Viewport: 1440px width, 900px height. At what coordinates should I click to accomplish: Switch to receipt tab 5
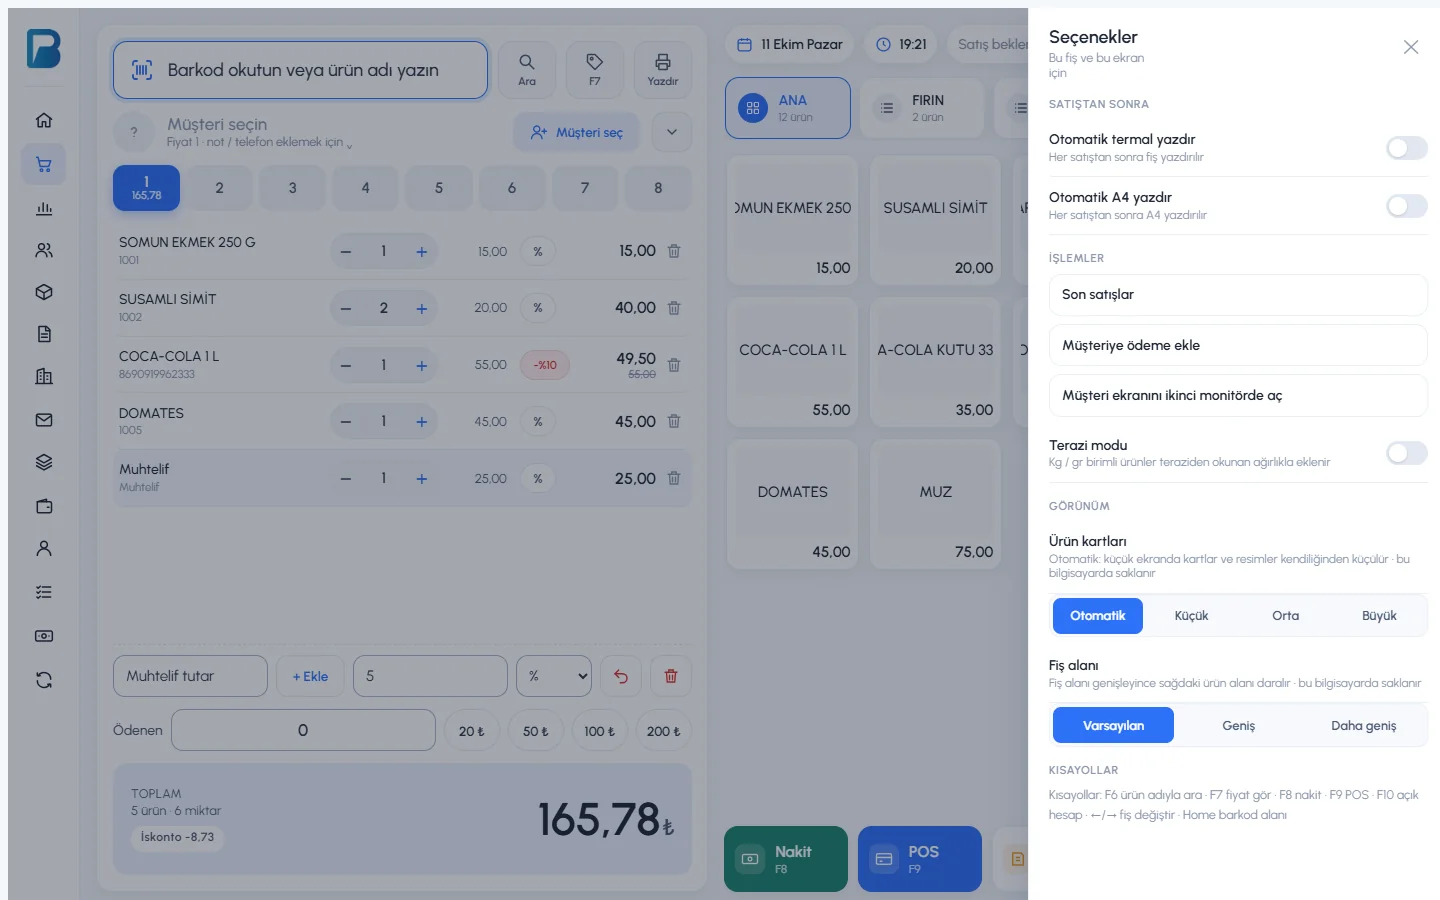pos(438,188)
